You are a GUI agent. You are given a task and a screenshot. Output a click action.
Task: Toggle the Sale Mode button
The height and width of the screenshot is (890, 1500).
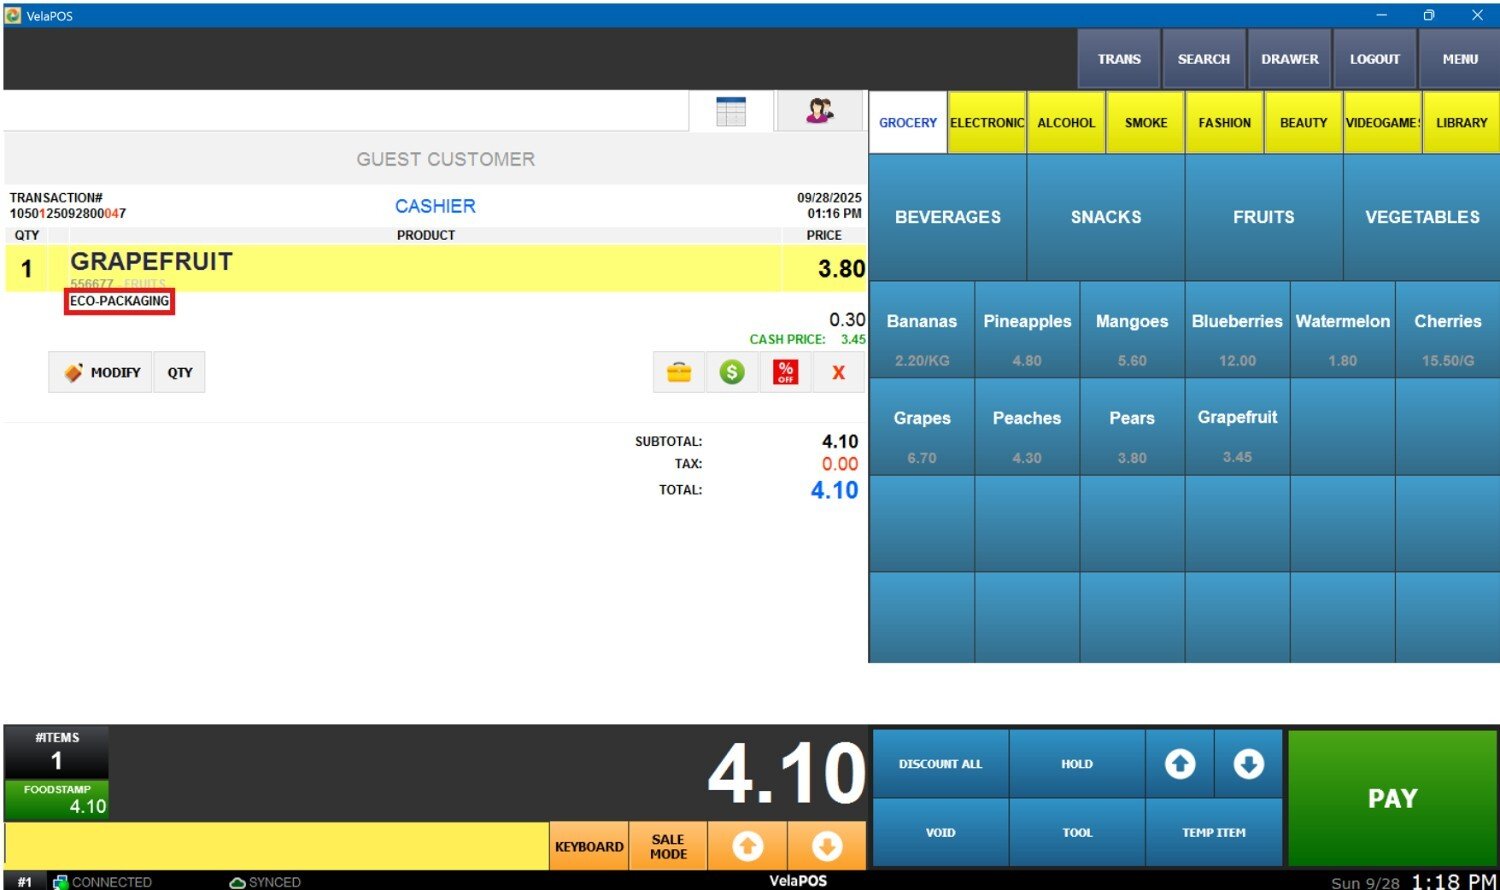(x=668, y=847)
